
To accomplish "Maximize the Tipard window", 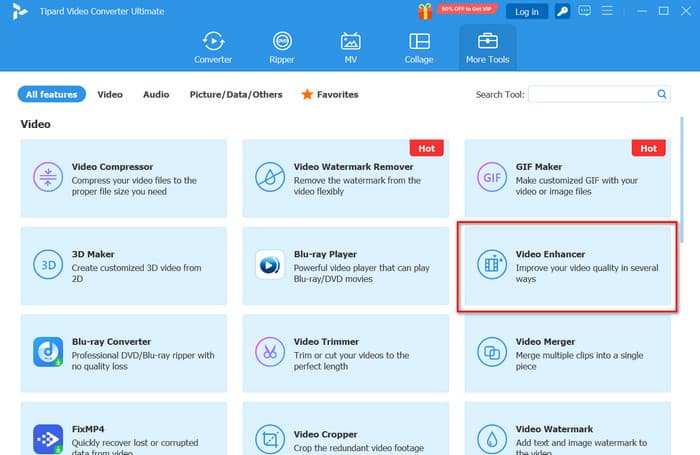I will tap(663, 11).
